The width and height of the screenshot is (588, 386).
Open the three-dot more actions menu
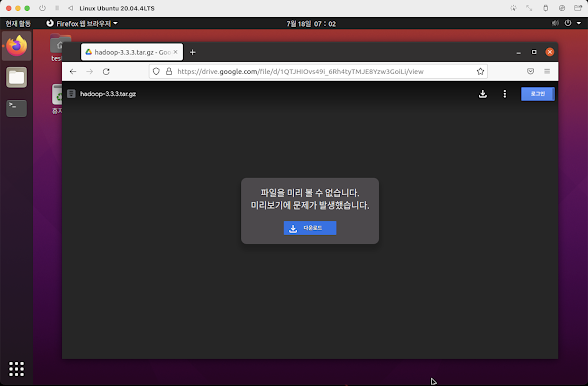click(505, 94)
